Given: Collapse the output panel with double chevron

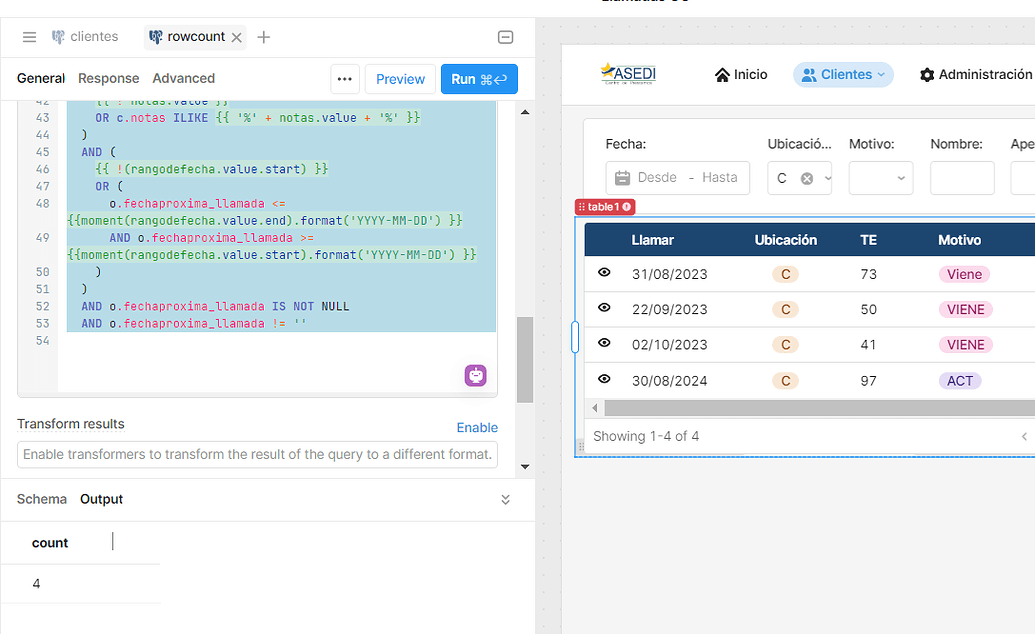Looking at the screenshot, I should pos(506,499).
